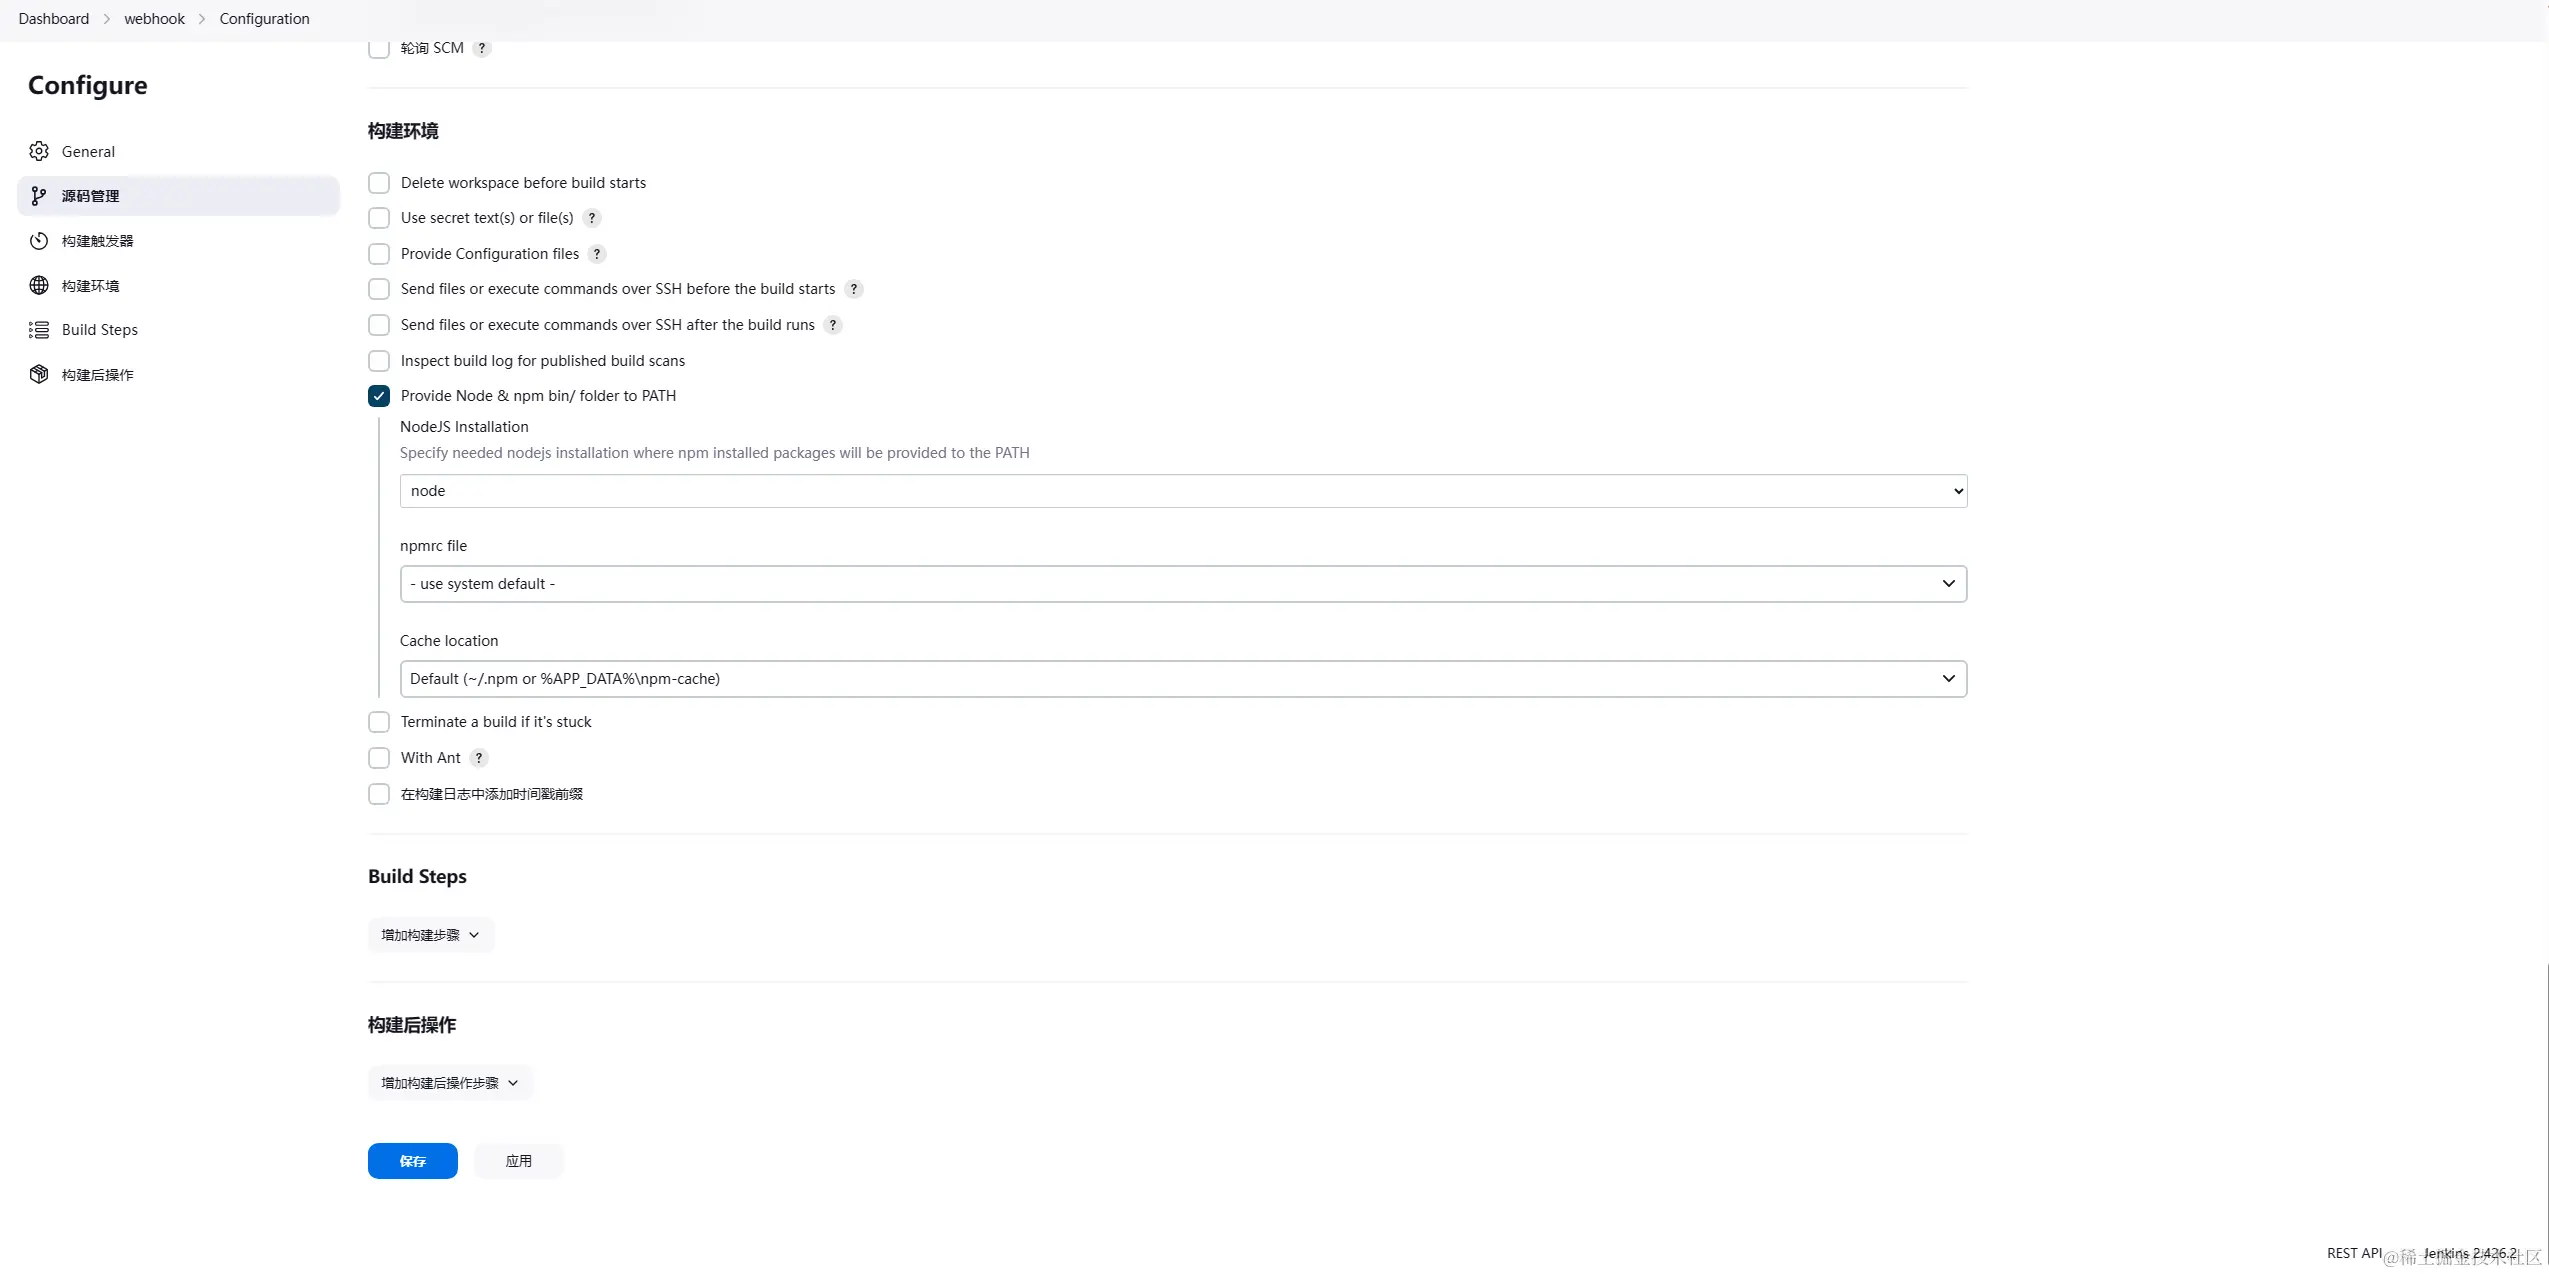Open the Cache location dropdown
Screen dimensions: 2549x1274
click(1183, 679)
